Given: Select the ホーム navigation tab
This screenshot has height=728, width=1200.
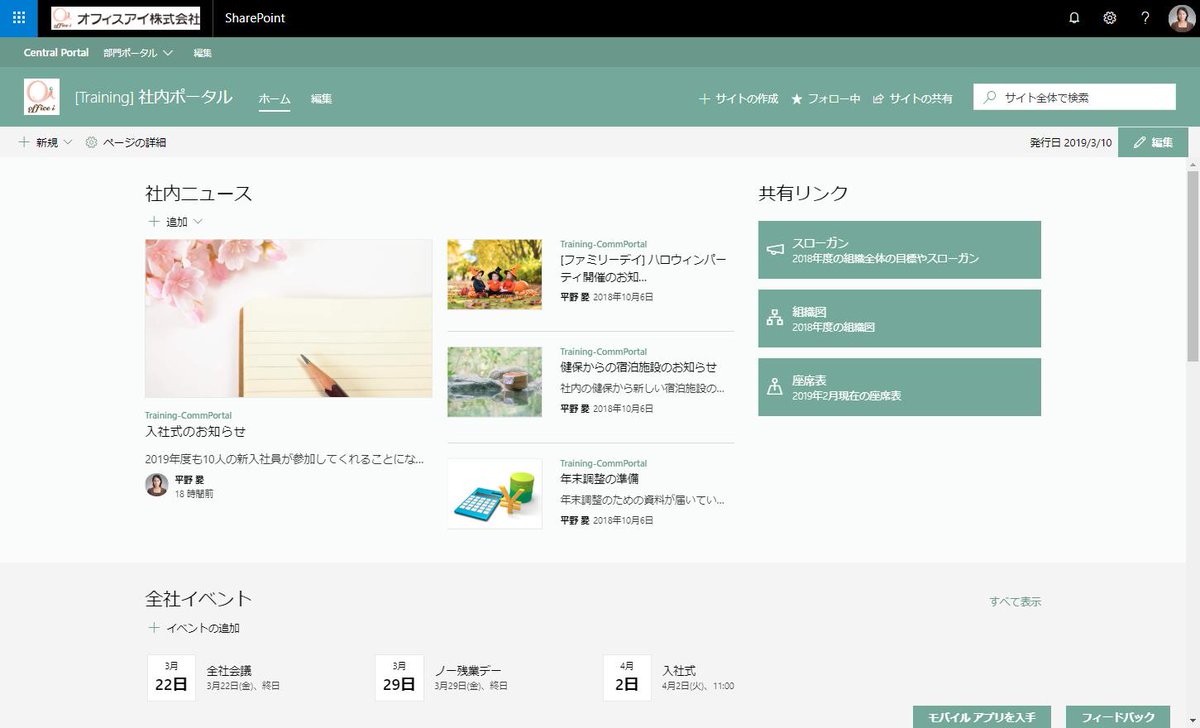Looking at the screenshot, I should (x=274, y=99).
